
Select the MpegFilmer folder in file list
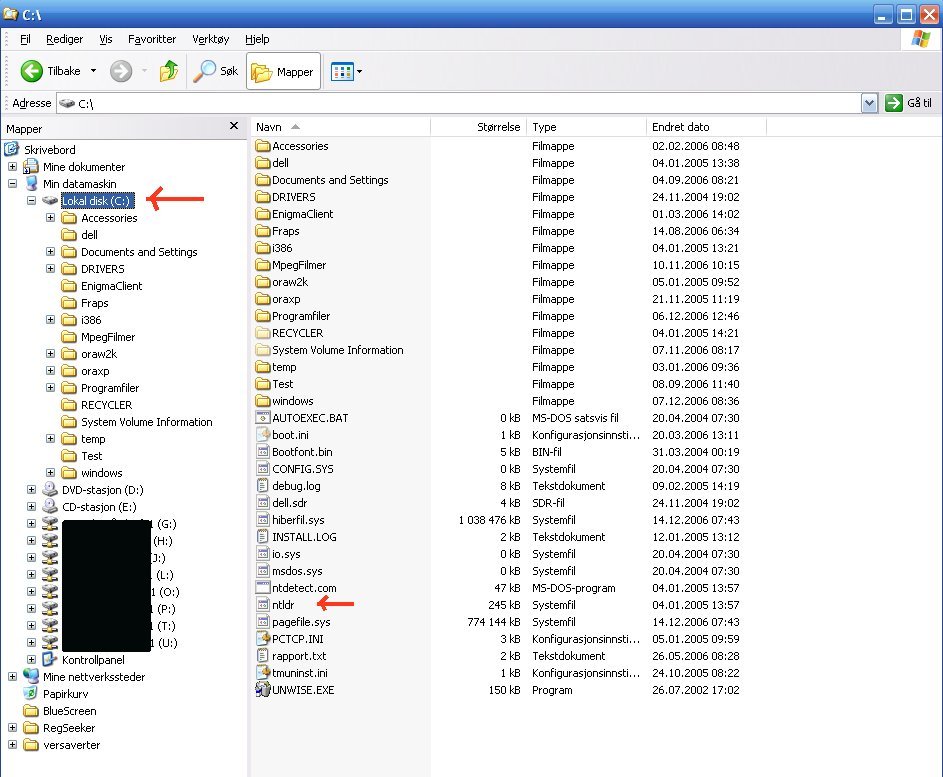coord(291,265)
